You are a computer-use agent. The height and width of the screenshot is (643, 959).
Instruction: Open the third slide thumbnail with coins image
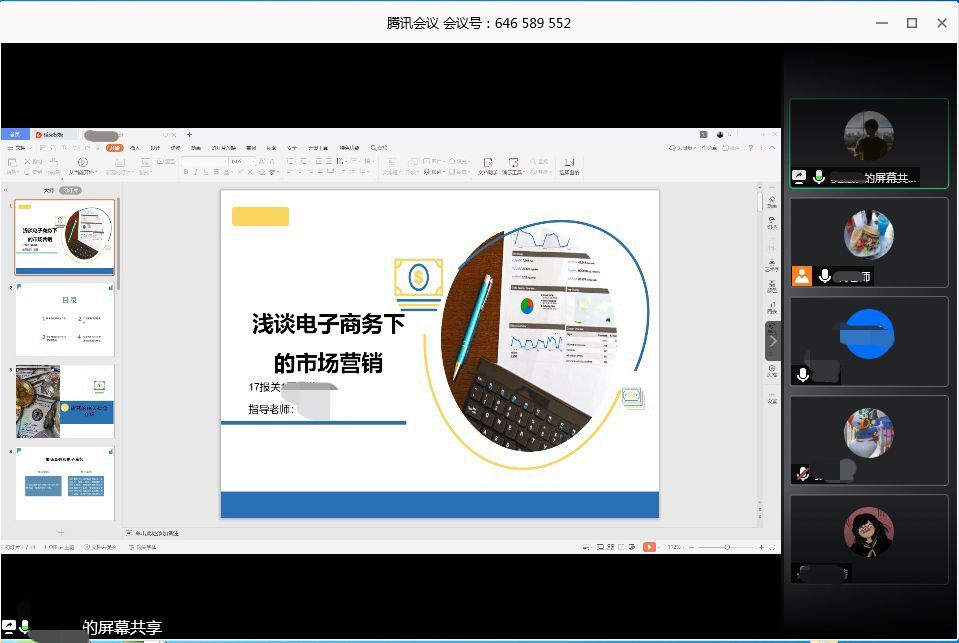click(65, 401)
